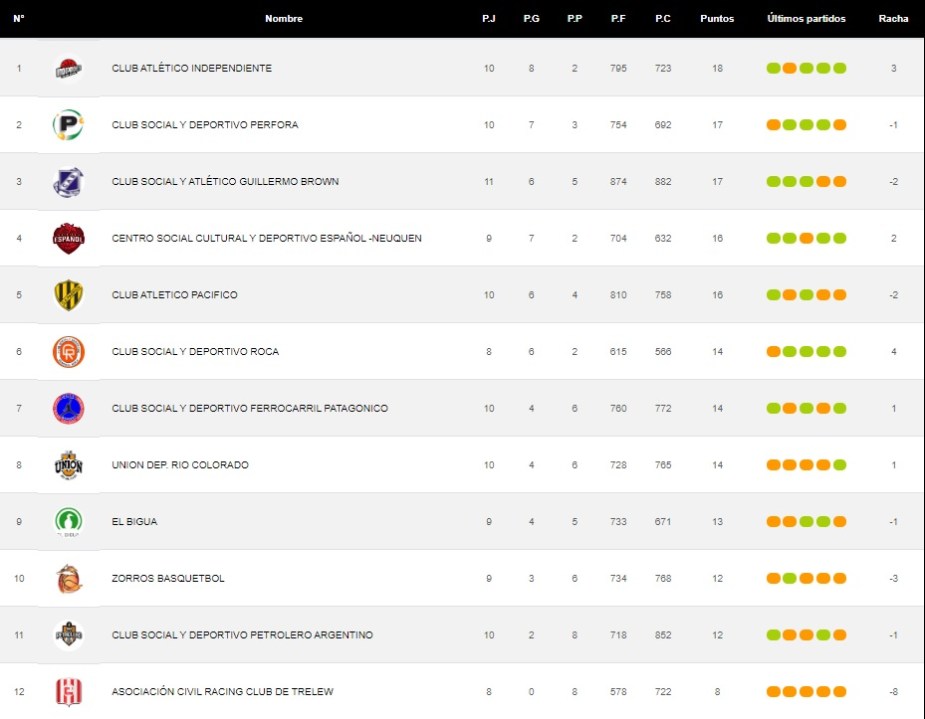The width and height of the screenshot is (925, 719).
Task: Click last result dot in Racing de Trelew row
Action: click(x=840, y=692)
